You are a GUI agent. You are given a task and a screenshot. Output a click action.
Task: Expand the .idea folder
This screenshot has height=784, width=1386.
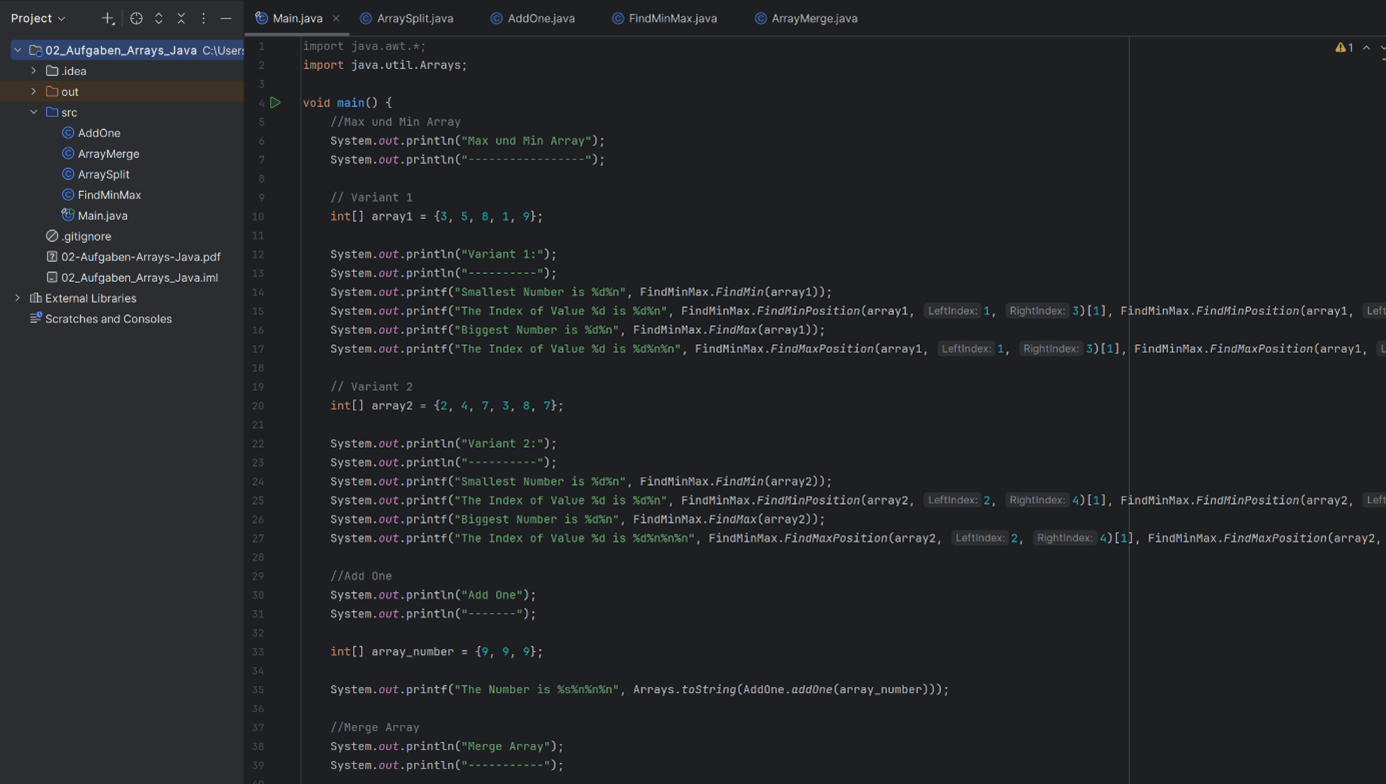[34, 71]
